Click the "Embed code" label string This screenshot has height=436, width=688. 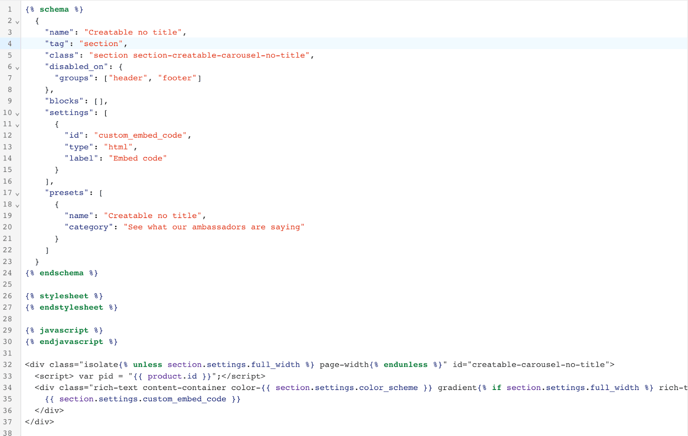(137, 158)
